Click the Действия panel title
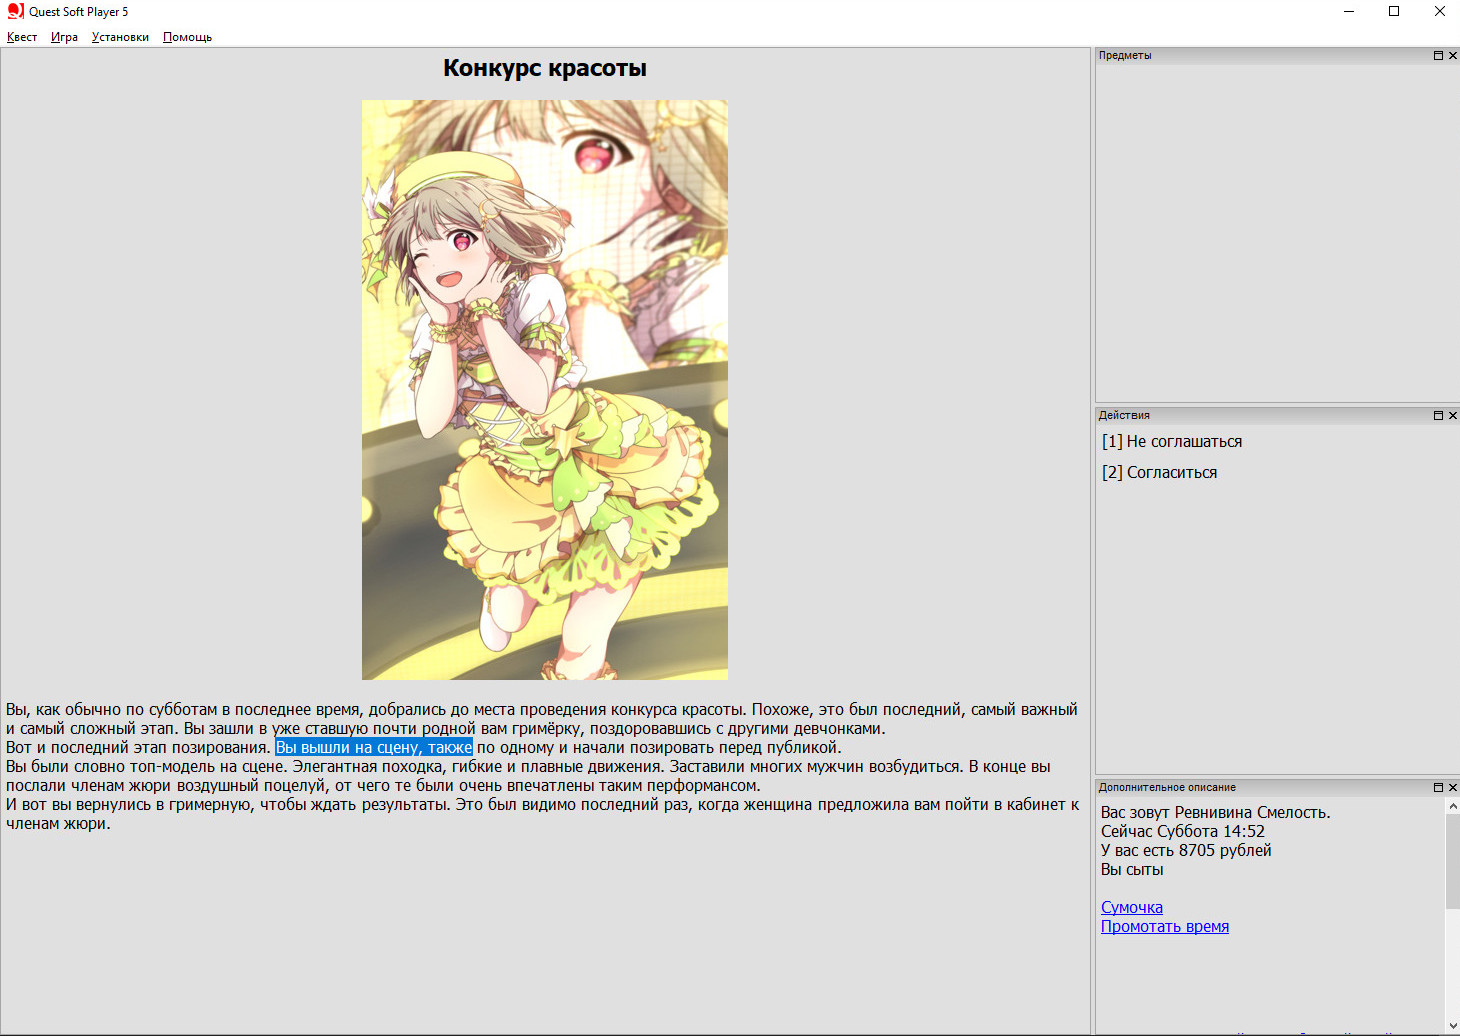1460x1036 pixels. [1124, 415]
